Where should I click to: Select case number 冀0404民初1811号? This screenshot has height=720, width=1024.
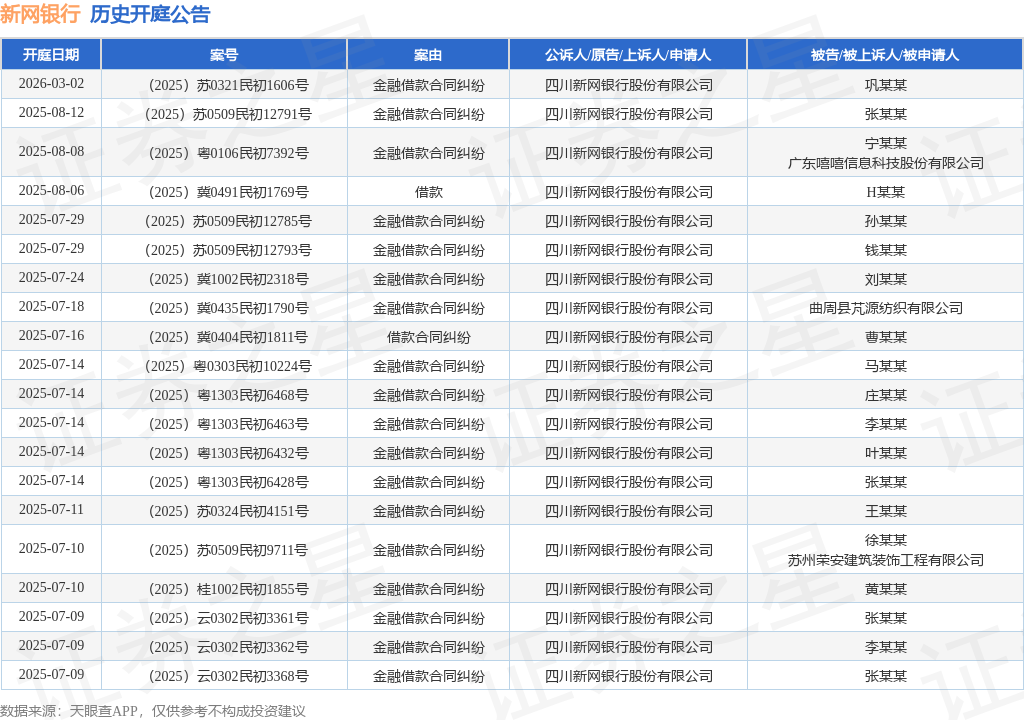(229, 337)
